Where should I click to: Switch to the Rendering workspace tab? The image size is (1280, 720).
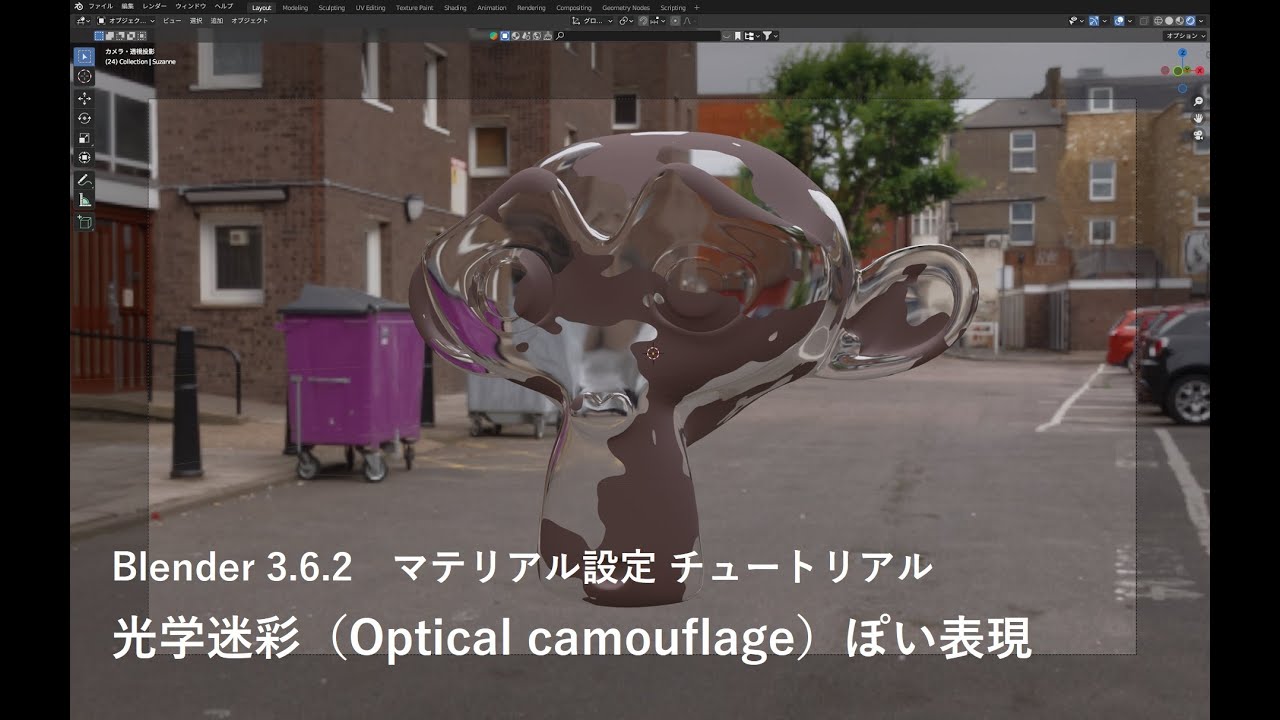pos(532,8)
